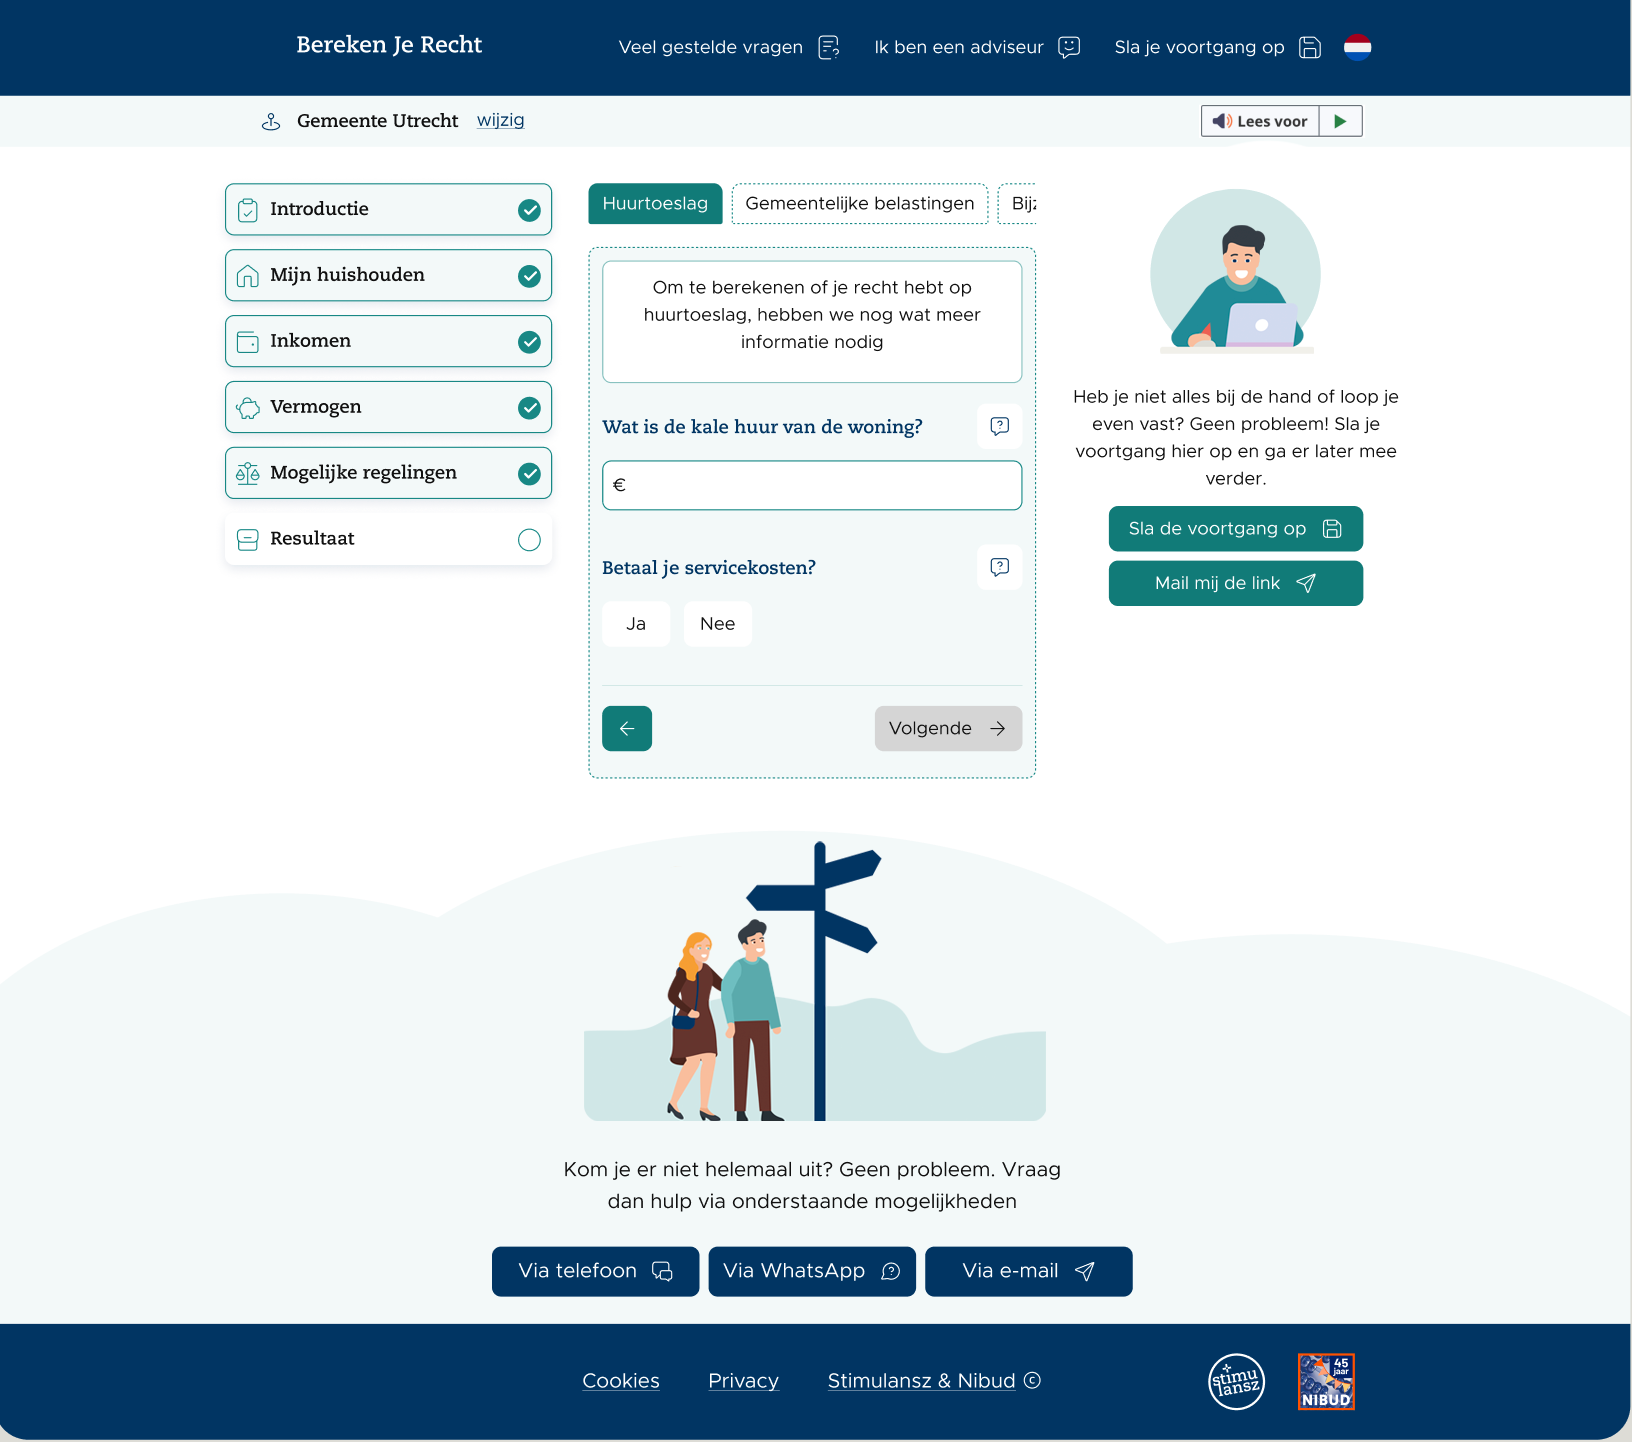
Task: Click the Nibud logo in footer
Action: (1326, 1381)
